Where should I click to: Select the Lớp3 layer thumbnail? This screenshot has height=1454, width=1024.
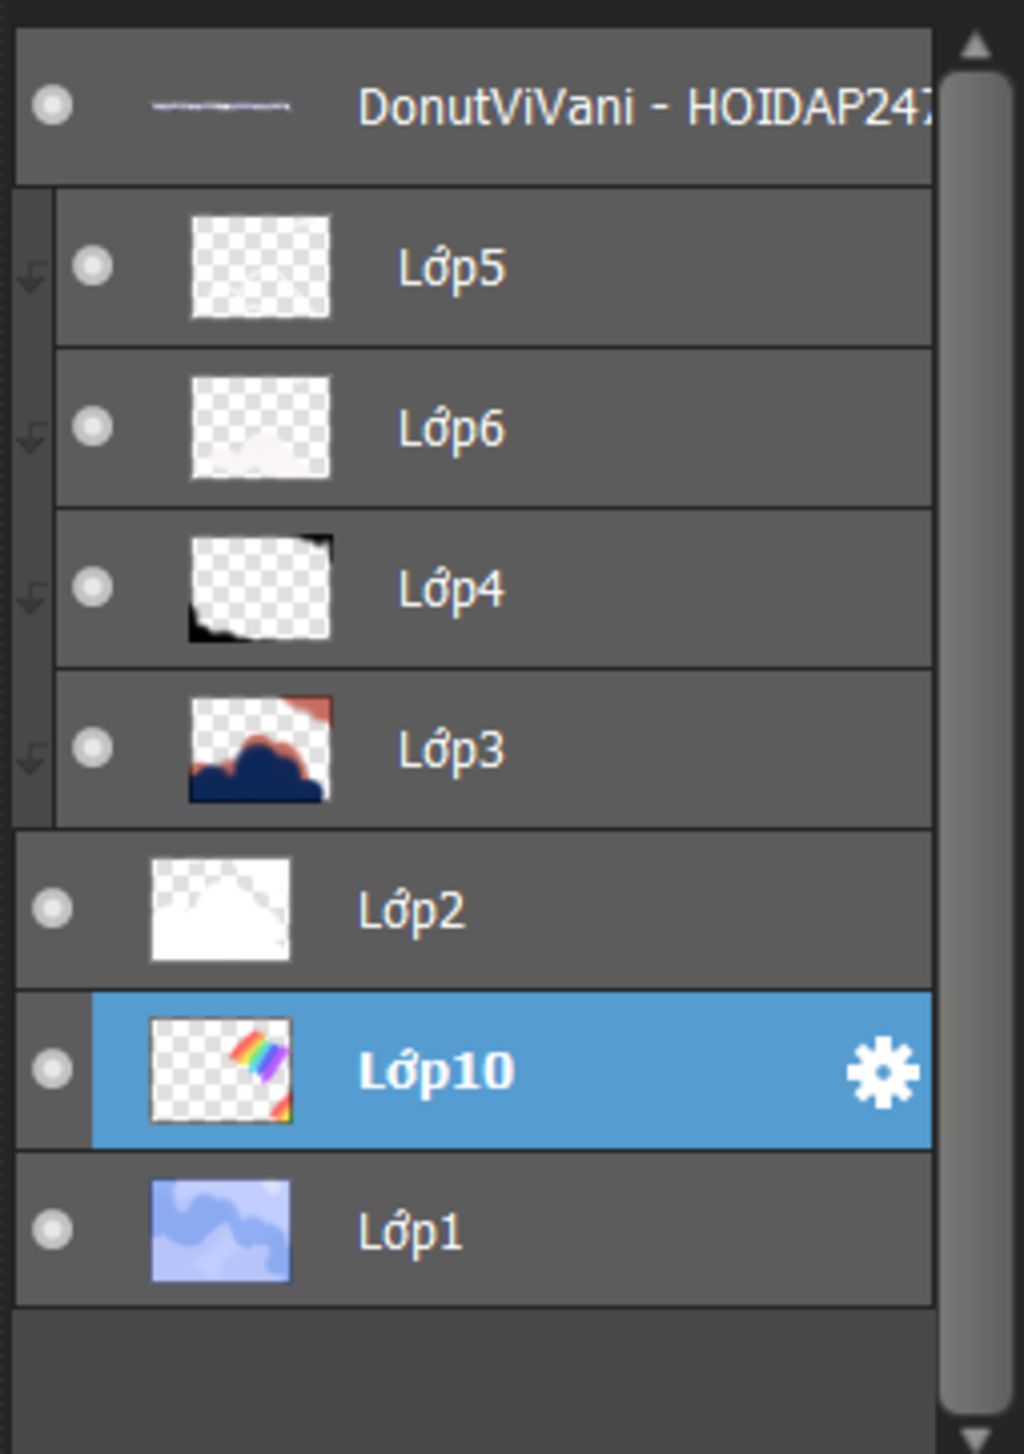[260, 749]
